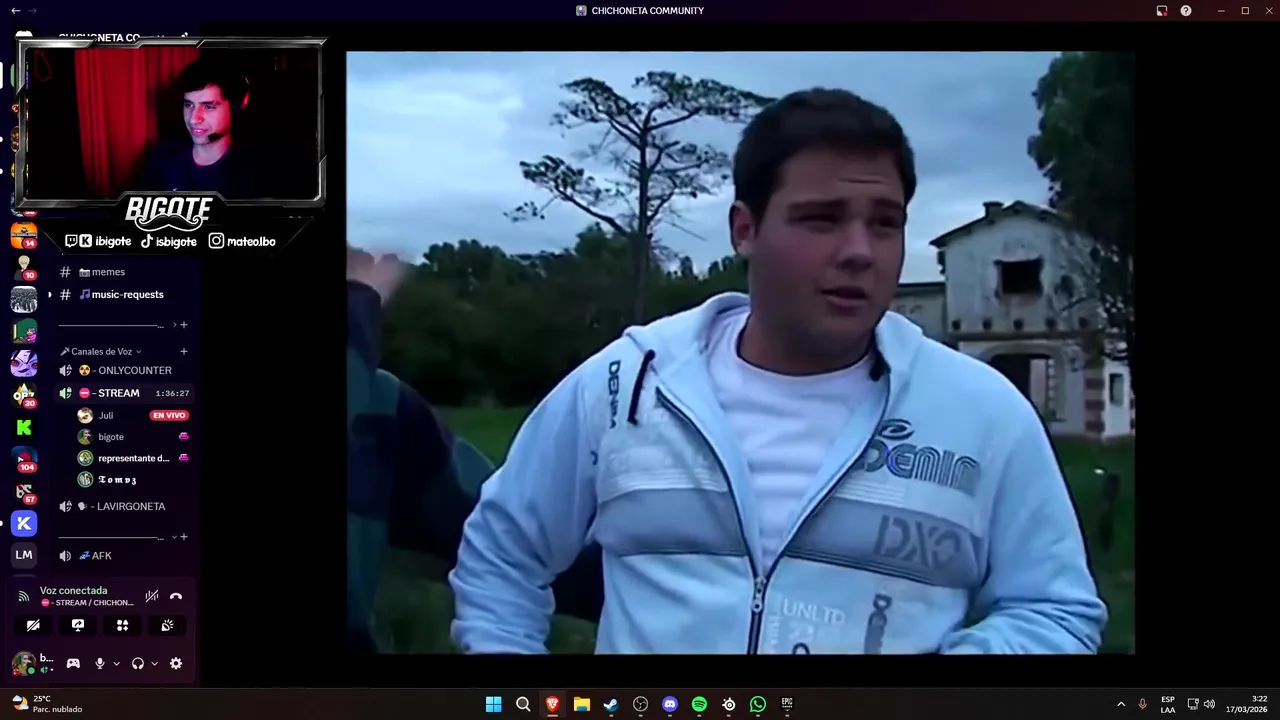1280x720 pixels.
Task: Open server with 14 notifications badge
Action: coord(24,236)
